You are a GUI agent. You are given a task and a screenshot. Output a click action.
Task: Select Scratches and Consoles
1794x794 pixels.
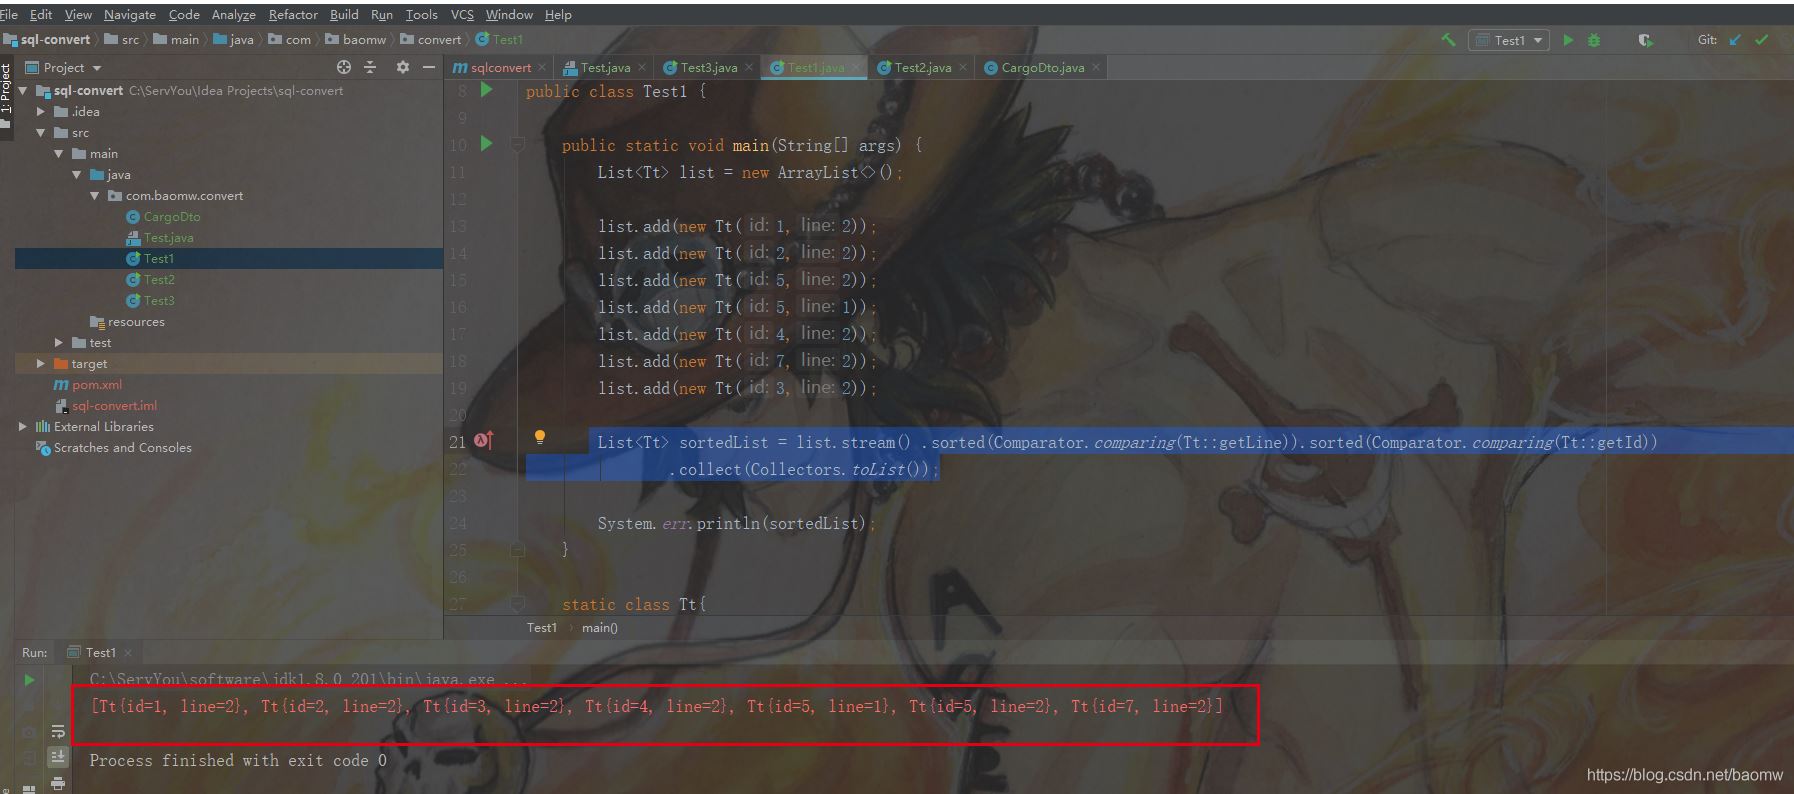(x=122, y=448)
